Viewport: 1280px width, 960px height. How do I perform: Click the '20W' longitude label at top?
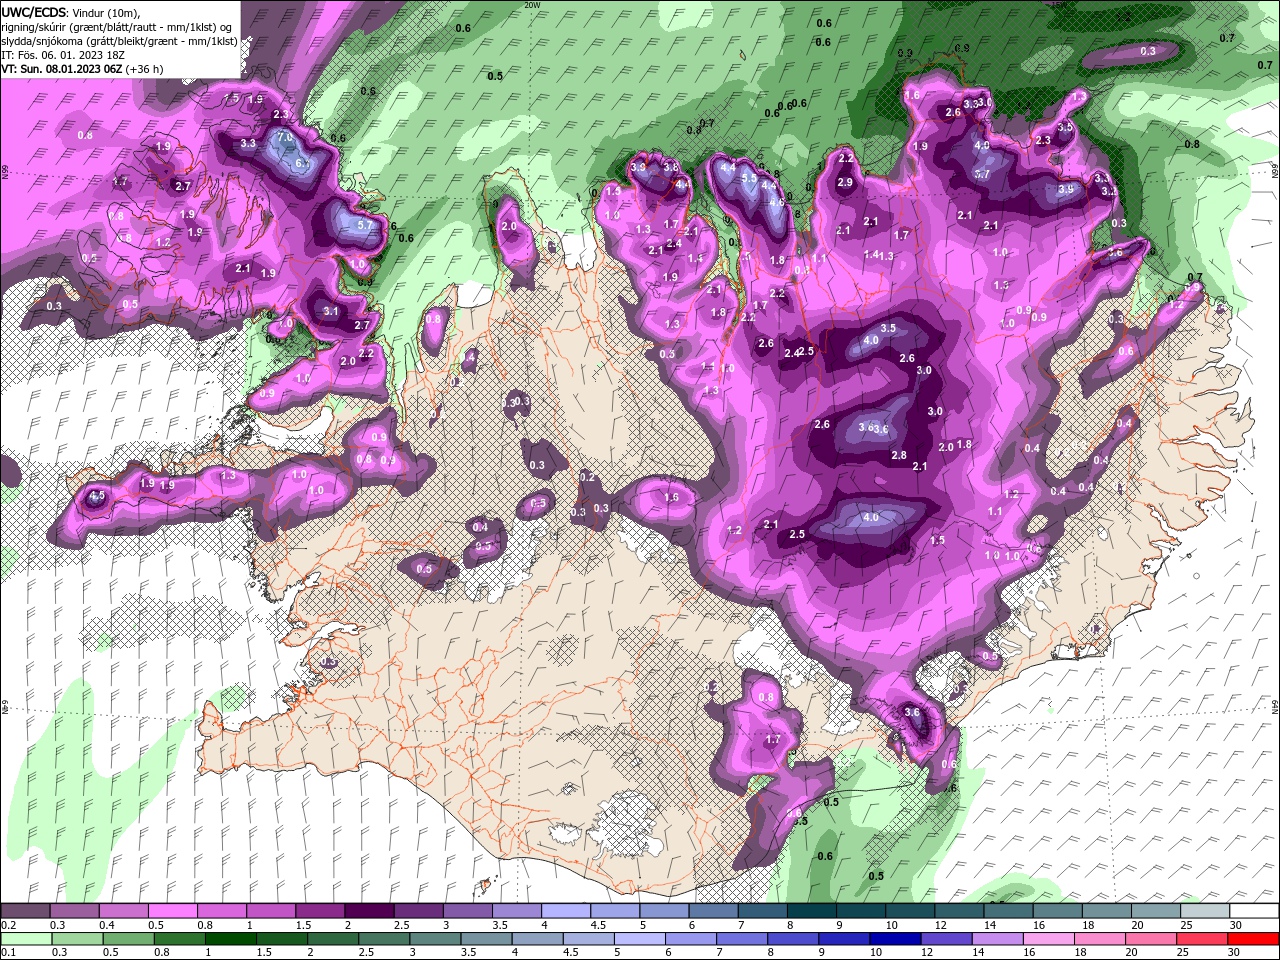tap(533, 4)
